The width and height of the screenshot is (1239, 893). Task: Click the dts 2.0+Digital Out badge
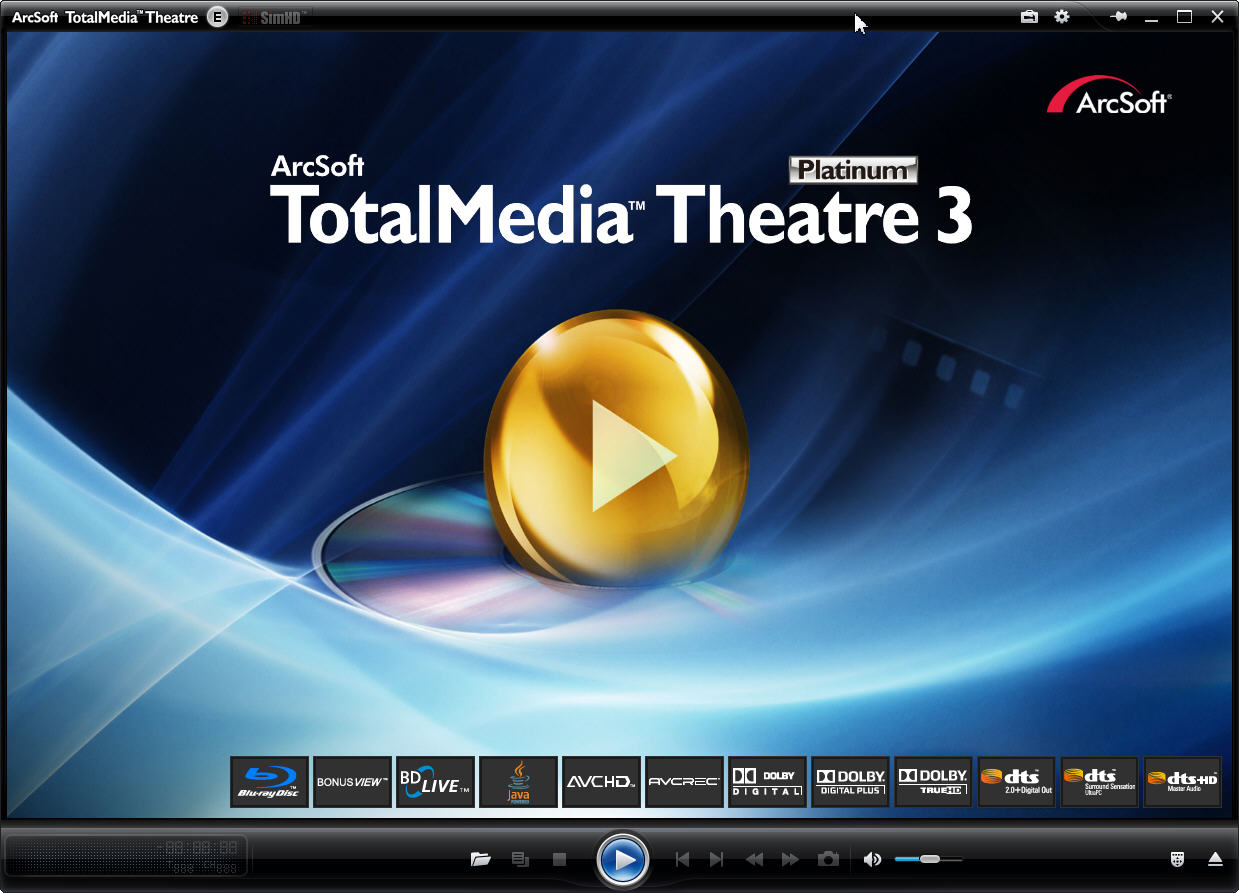[1016, 782]
